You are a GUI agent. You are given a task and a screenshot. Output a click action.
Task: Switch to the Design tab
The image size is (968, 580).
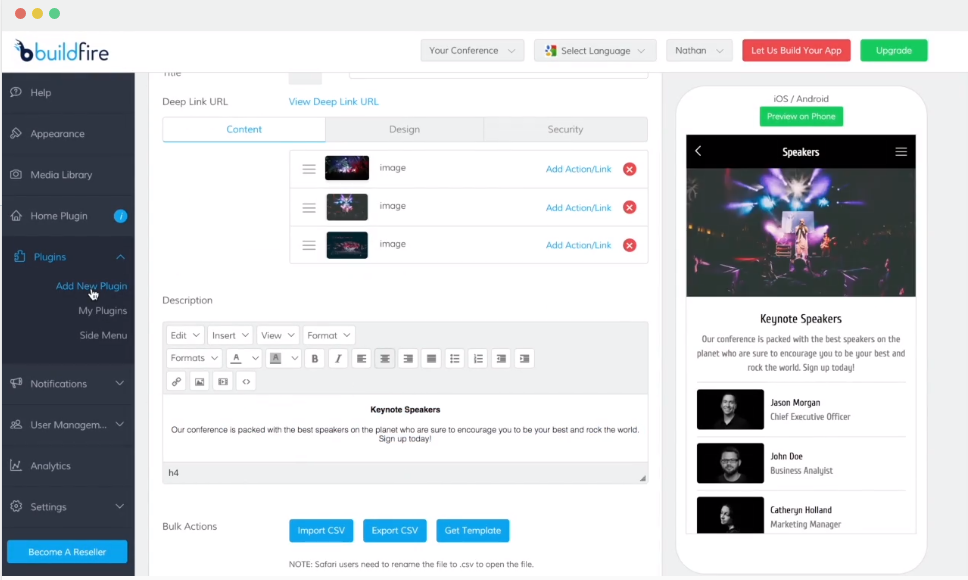pos(404,130)
